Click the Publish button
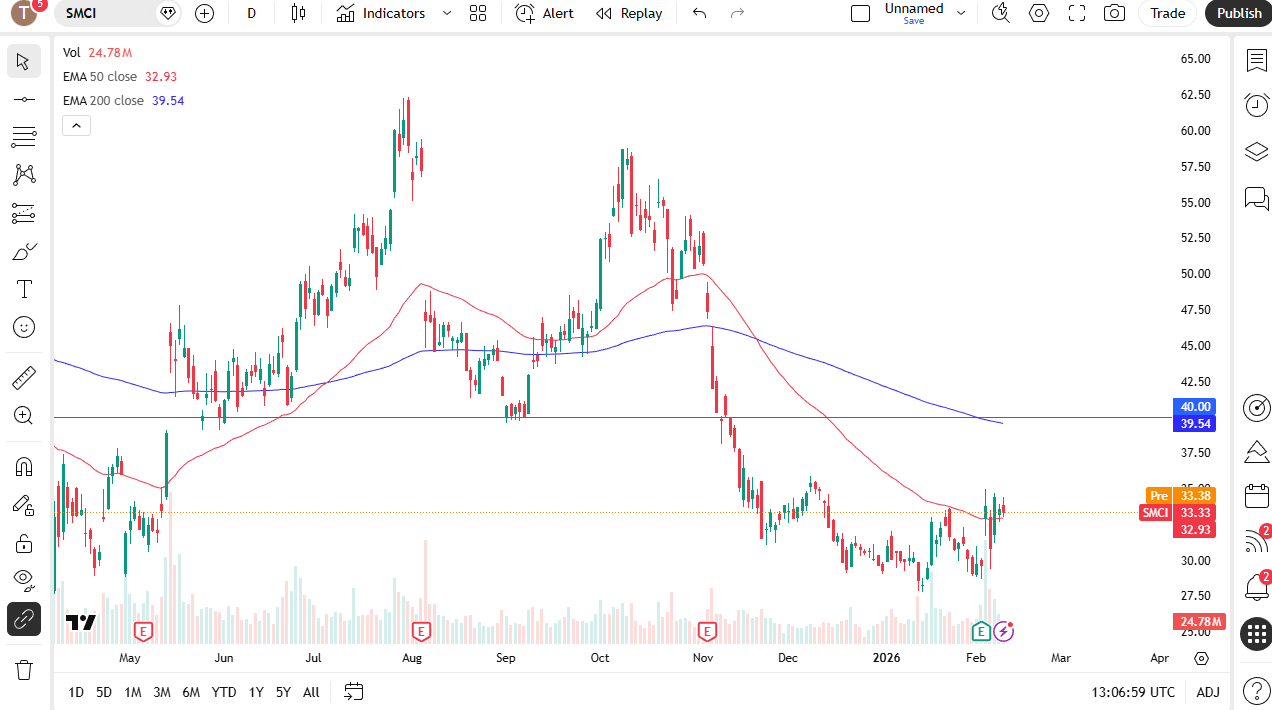Image resolution: width=1272 pixels, height=710 pixels. (x=1239, y=13)
